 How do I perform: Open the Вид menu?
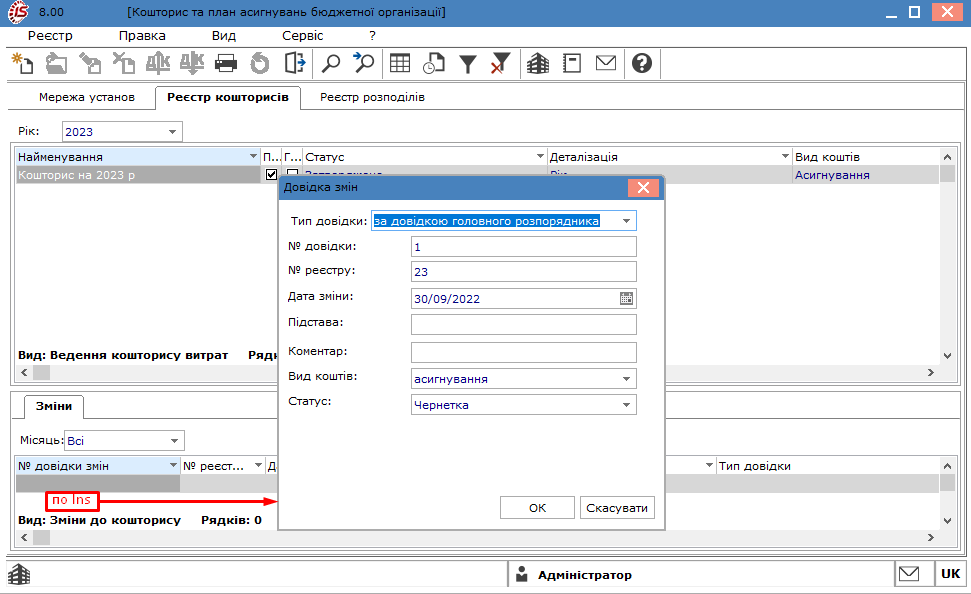click(224, 36)
